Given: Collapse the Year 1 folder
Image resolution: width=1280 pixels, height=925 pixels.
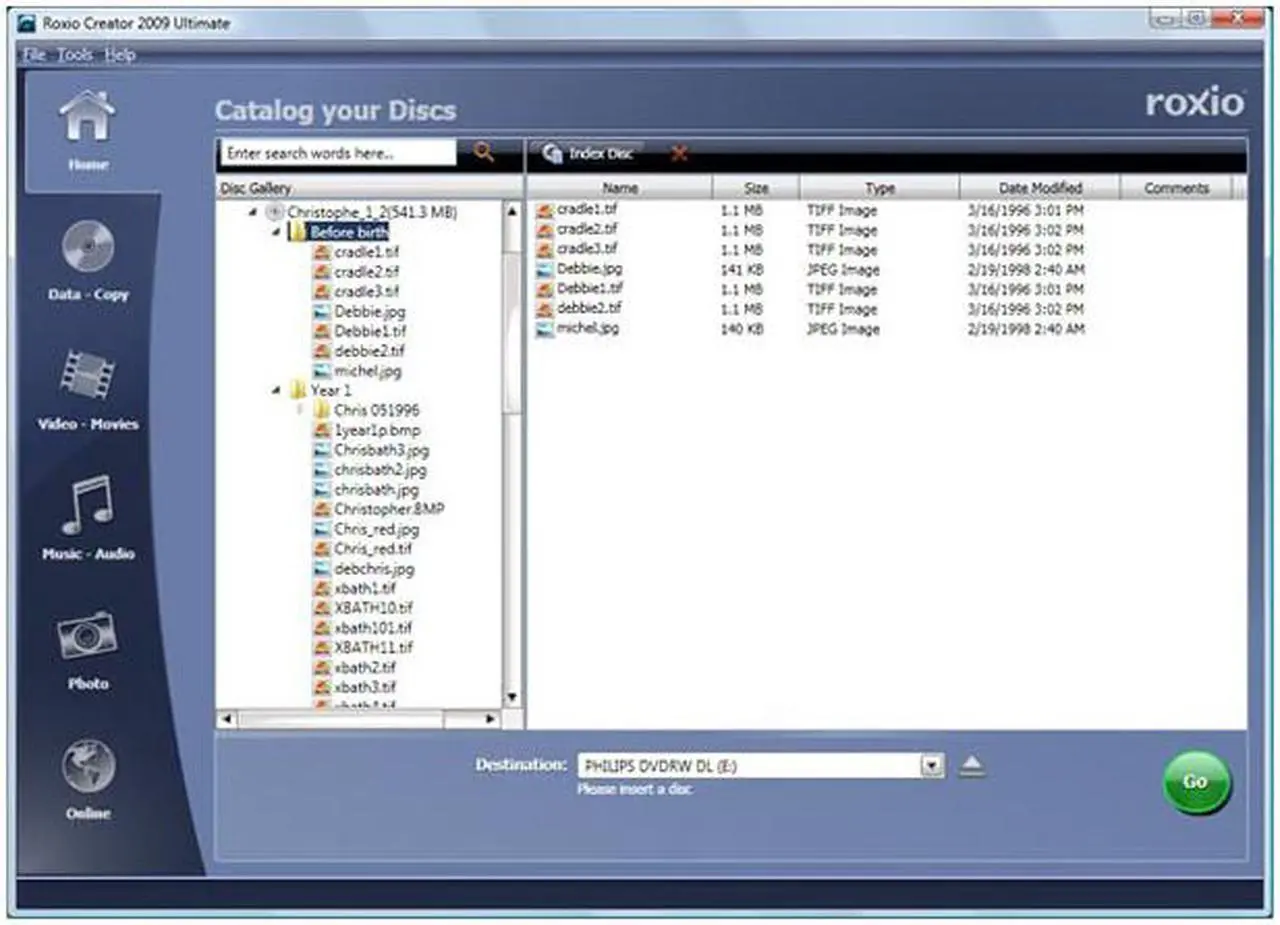Looking at the screenshot, I should pyautogui.click(x=276, y=391).
